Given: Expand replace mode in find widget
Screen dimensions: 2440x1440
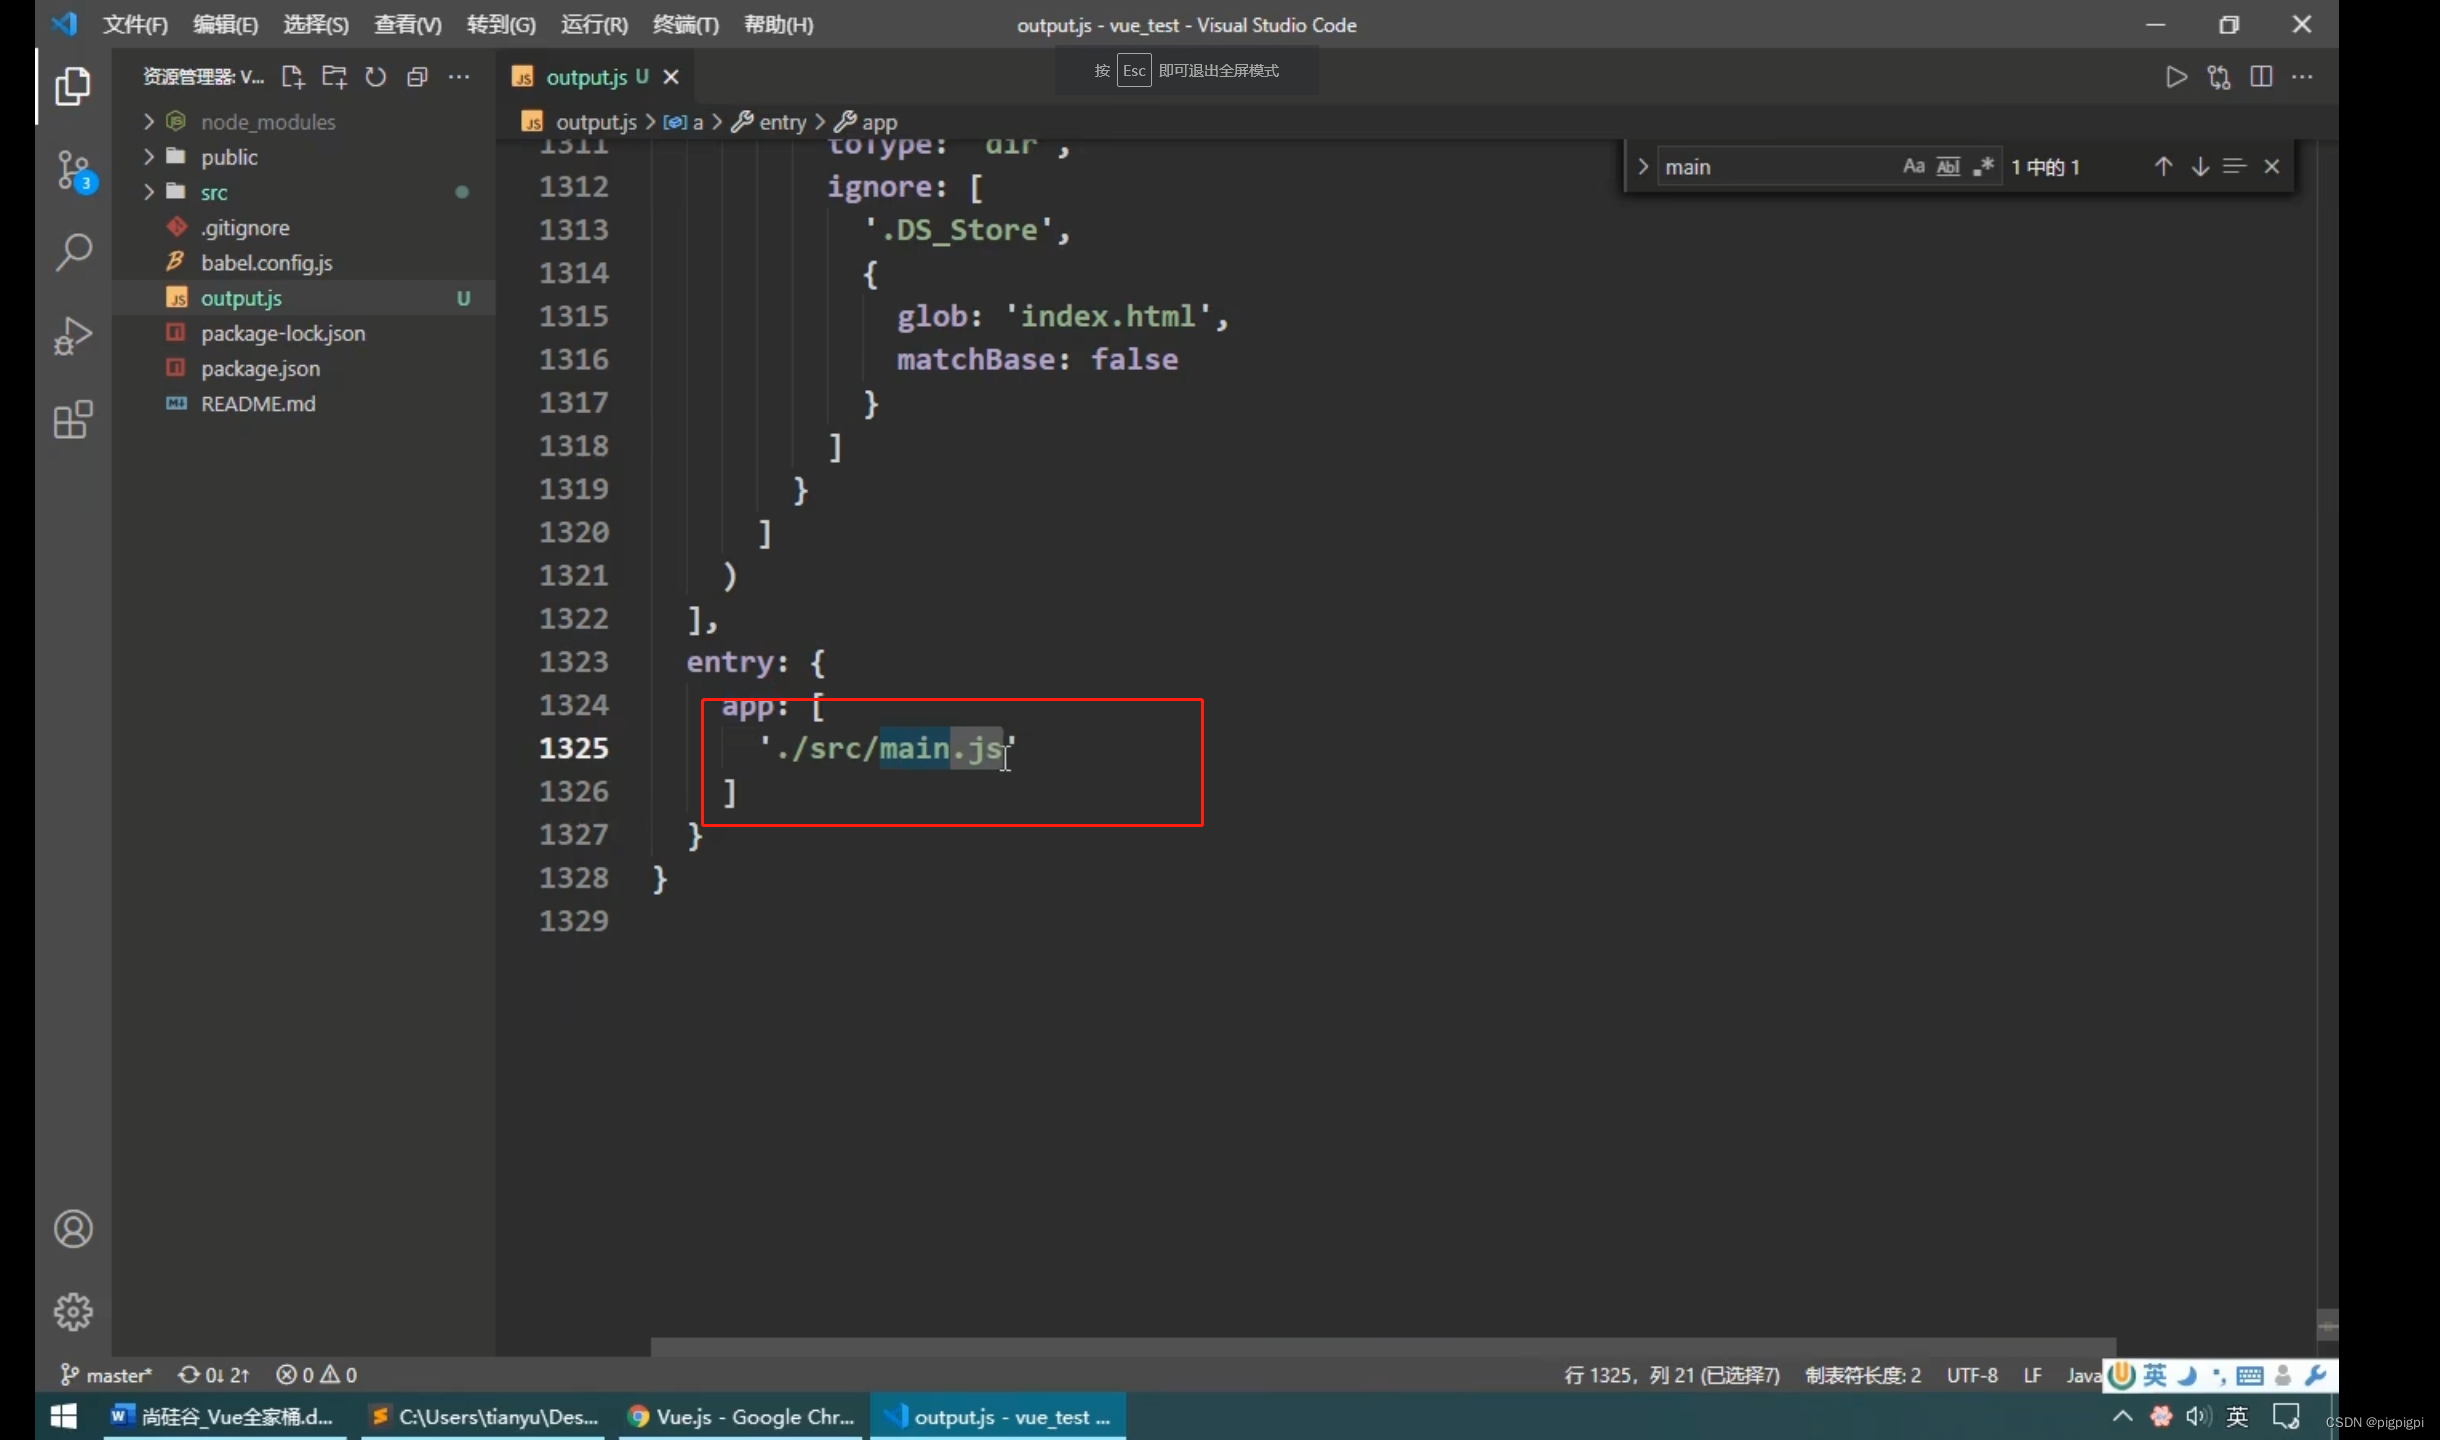Looking at the screenshot, I should [x=1642, y=167].
